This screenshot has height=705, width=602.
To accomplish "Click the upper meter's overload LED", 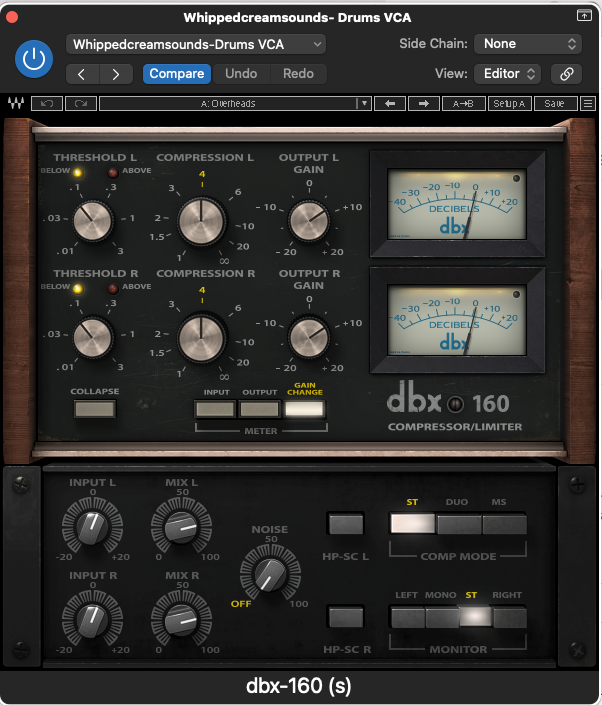I will 516,178.
